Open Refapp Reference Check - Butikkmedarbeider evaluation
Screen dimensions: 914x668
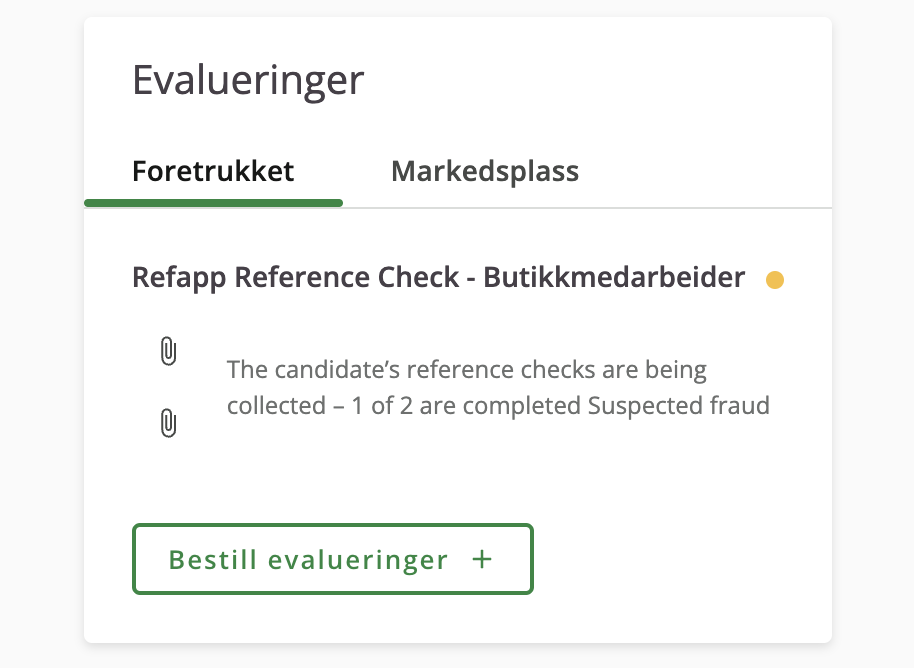tap(438, 277)
